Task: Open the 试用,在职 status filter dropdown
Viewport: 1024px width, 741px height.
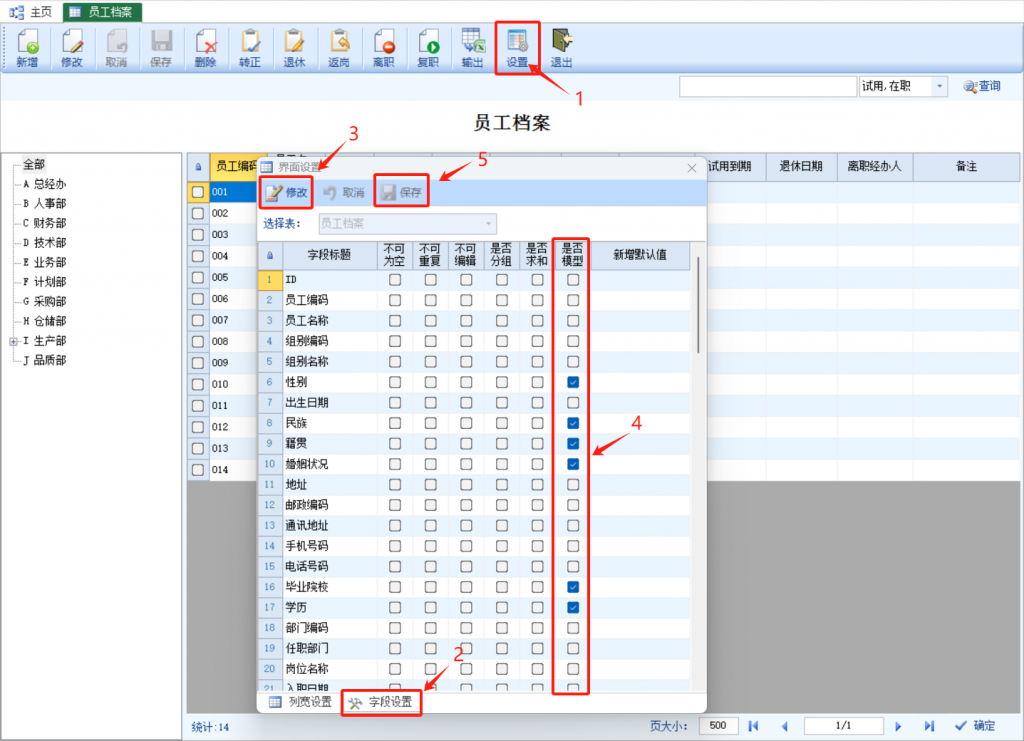Action: [939, 87]
